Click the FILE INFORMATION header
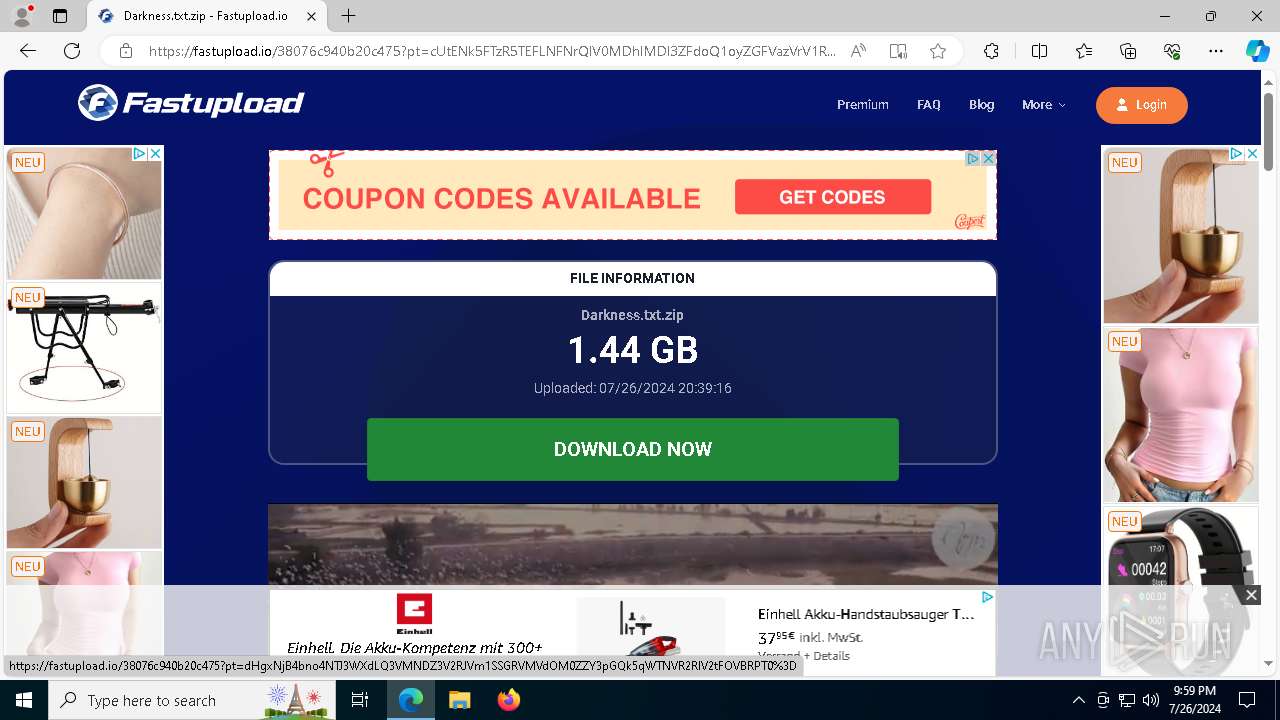This screenshot has height=720, width=1280. (x=632, y=278)
